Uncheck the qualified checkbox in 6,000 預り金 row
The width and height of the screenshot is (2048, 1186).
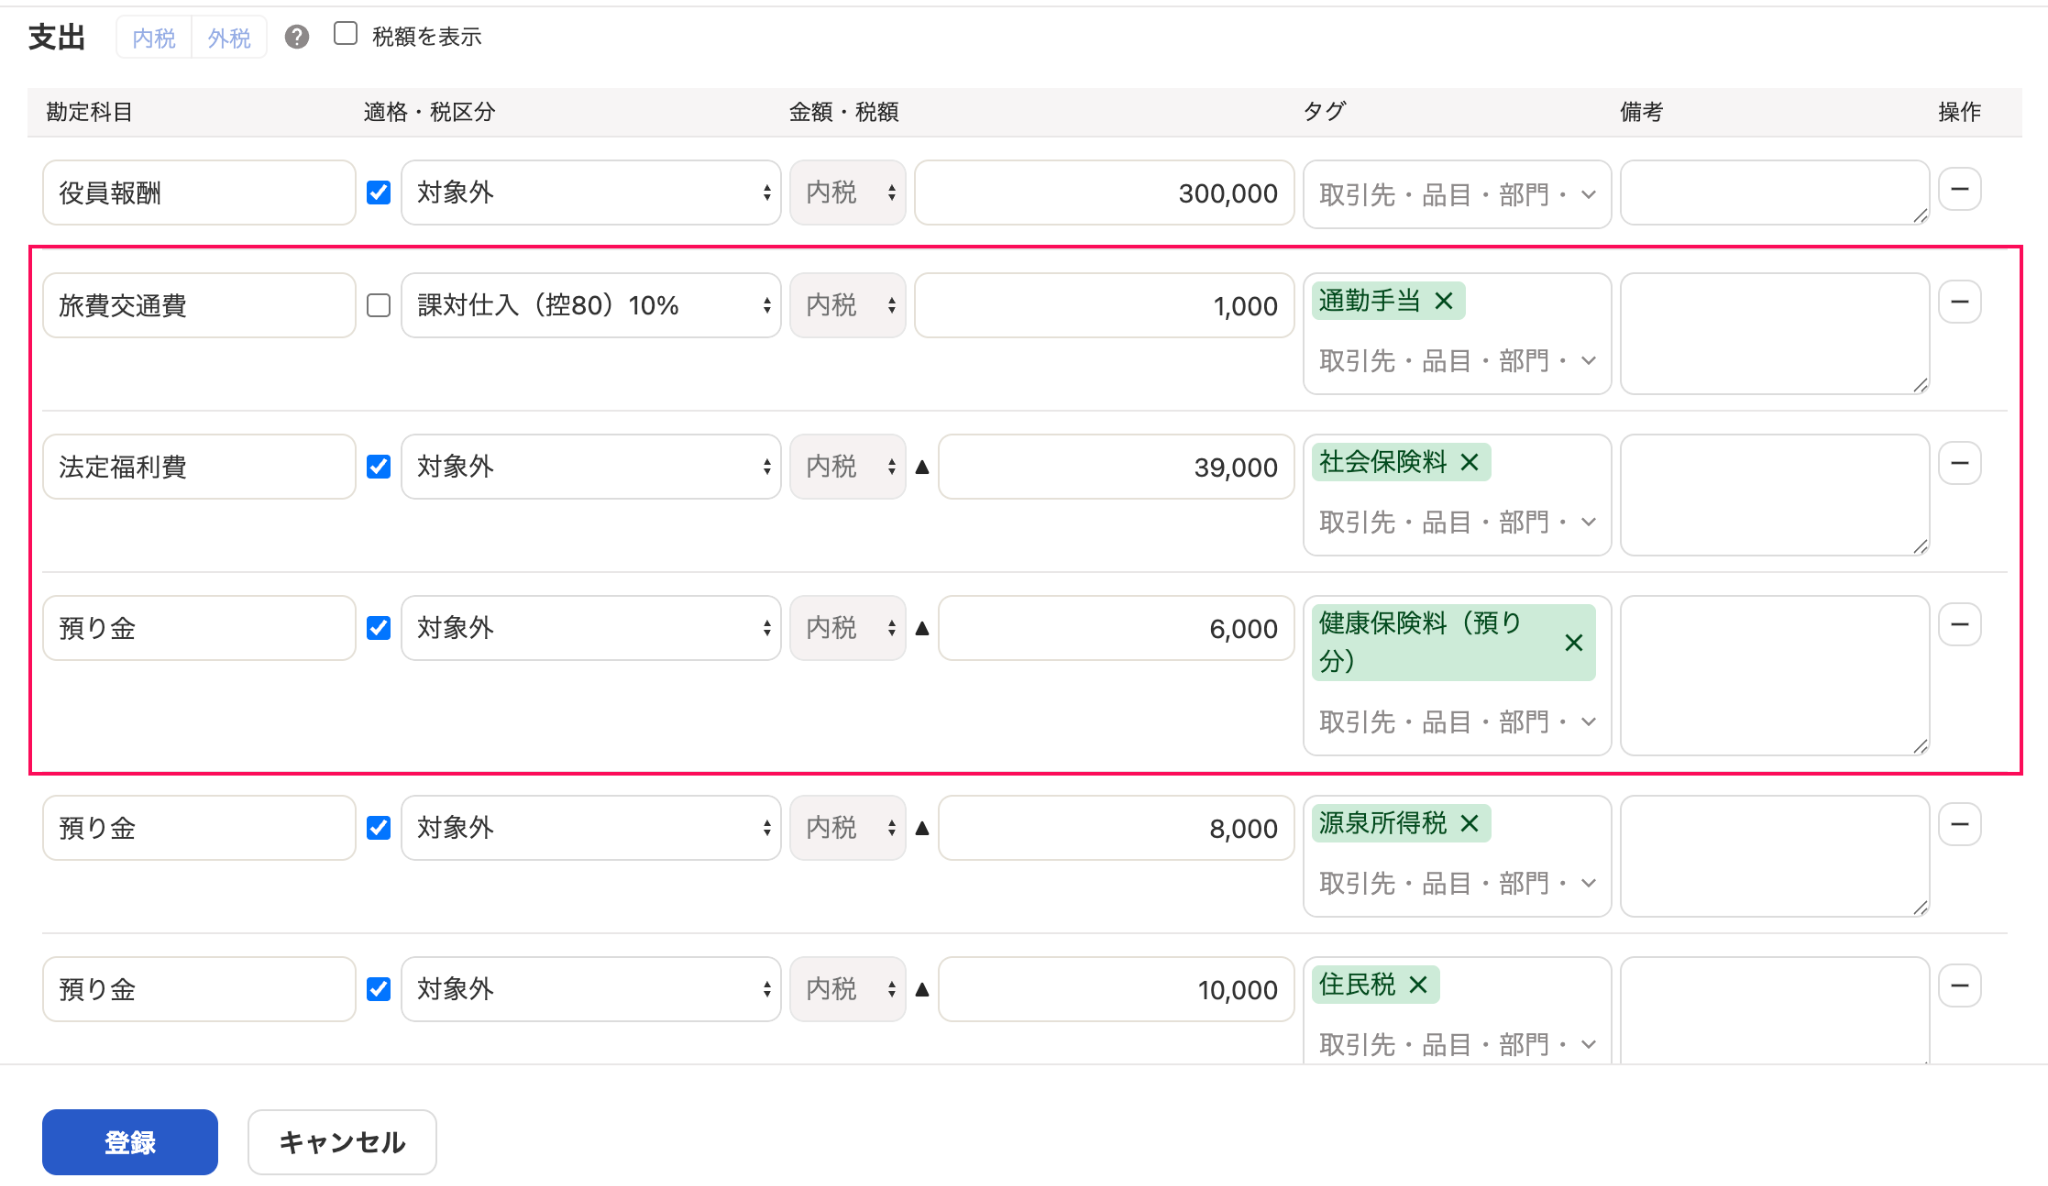(x=378, y=628)
